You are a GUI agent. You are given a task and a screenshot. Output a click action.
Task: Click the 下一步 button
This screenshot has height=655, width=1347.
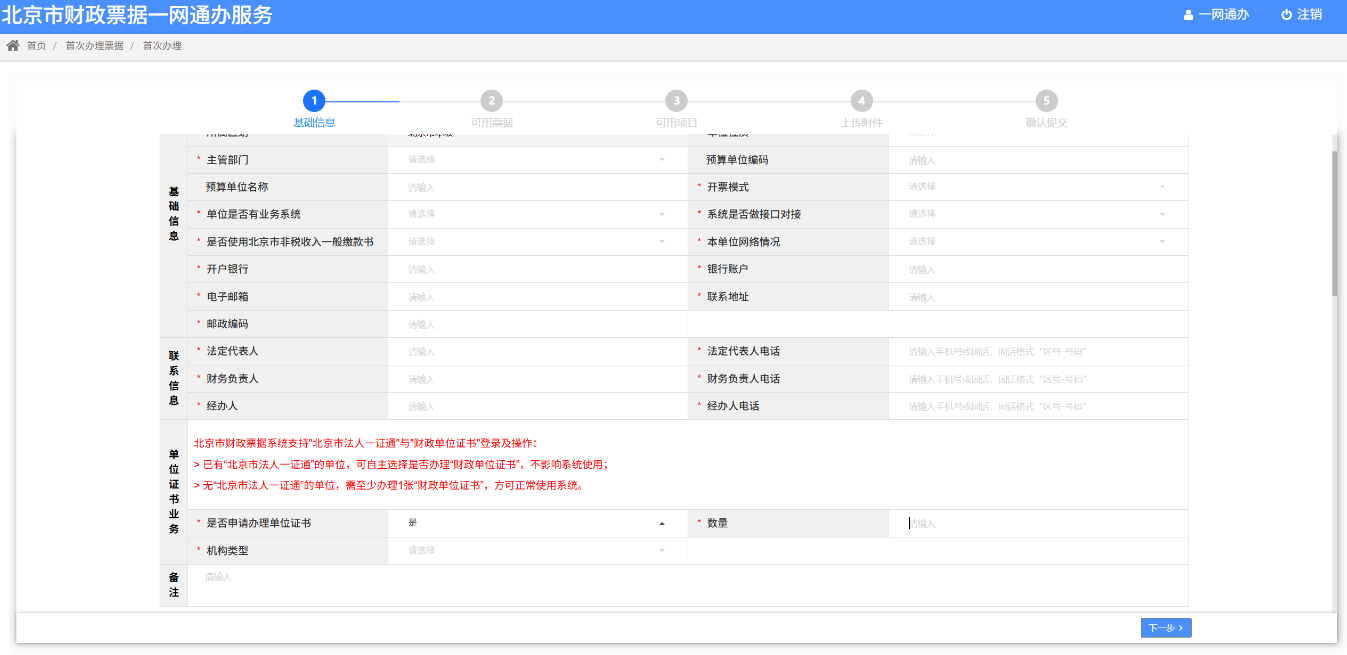pos(1165,628)
